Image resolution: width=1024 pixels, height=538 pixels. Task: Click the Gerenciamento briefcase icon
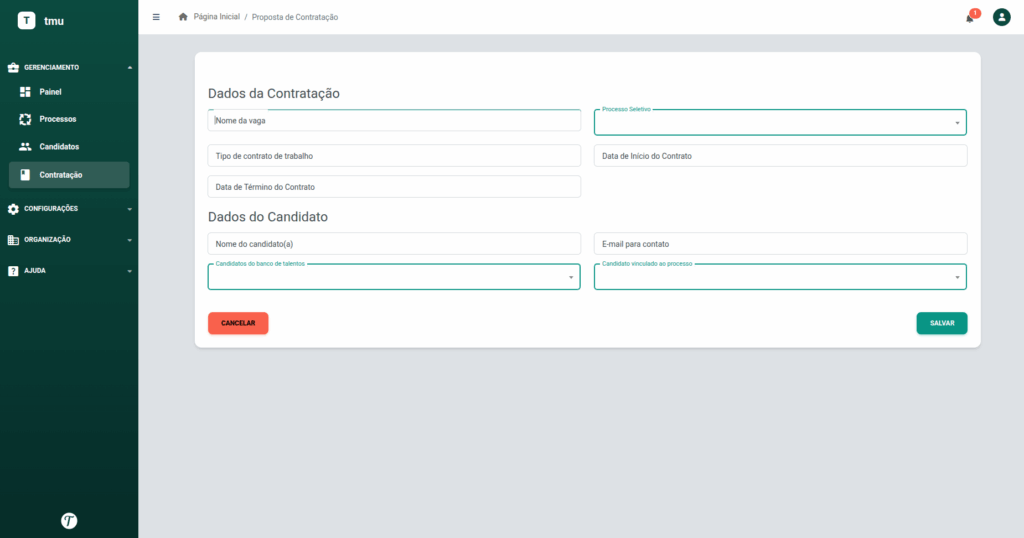coord(13,67)
